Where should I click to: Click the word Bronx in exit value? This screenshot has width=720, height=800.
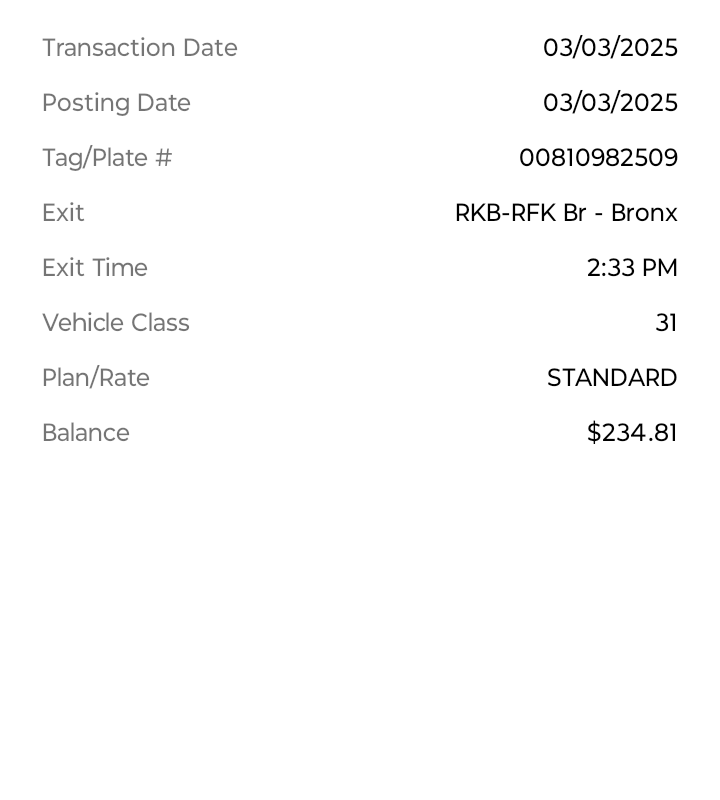point(644,213)
